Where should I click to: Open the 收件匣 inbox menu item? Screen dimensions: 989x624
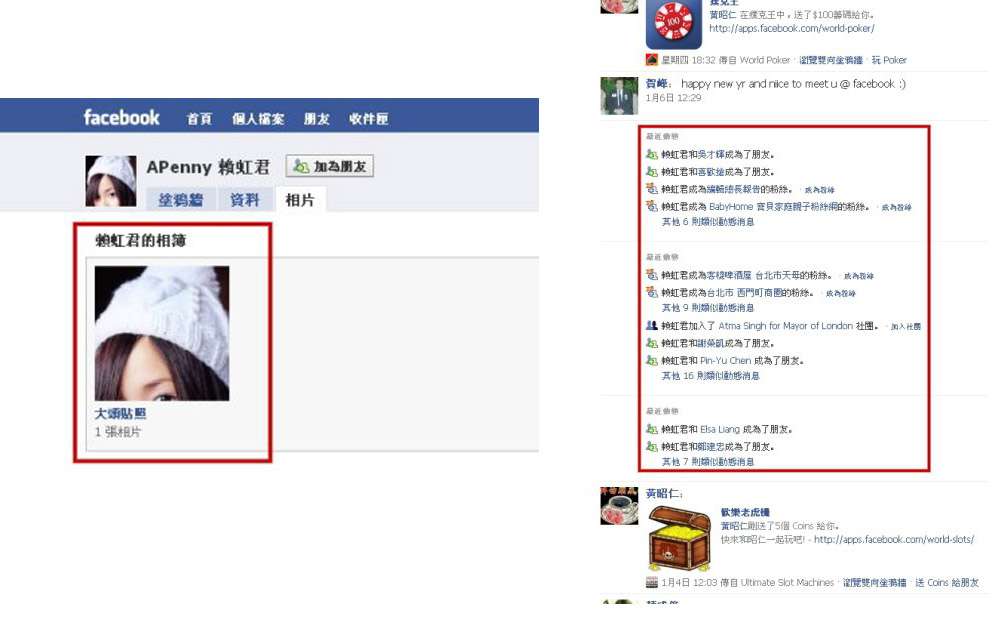click(x=369, y=119)
